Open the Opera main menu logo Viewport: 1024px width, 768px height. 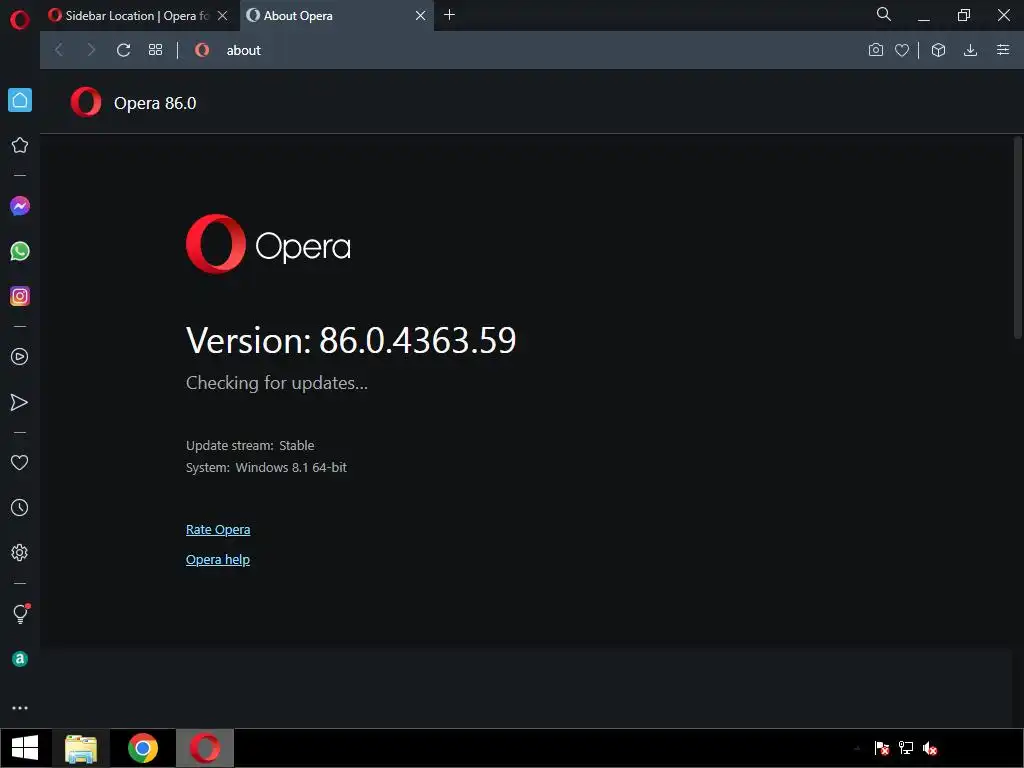pos(20,20)
